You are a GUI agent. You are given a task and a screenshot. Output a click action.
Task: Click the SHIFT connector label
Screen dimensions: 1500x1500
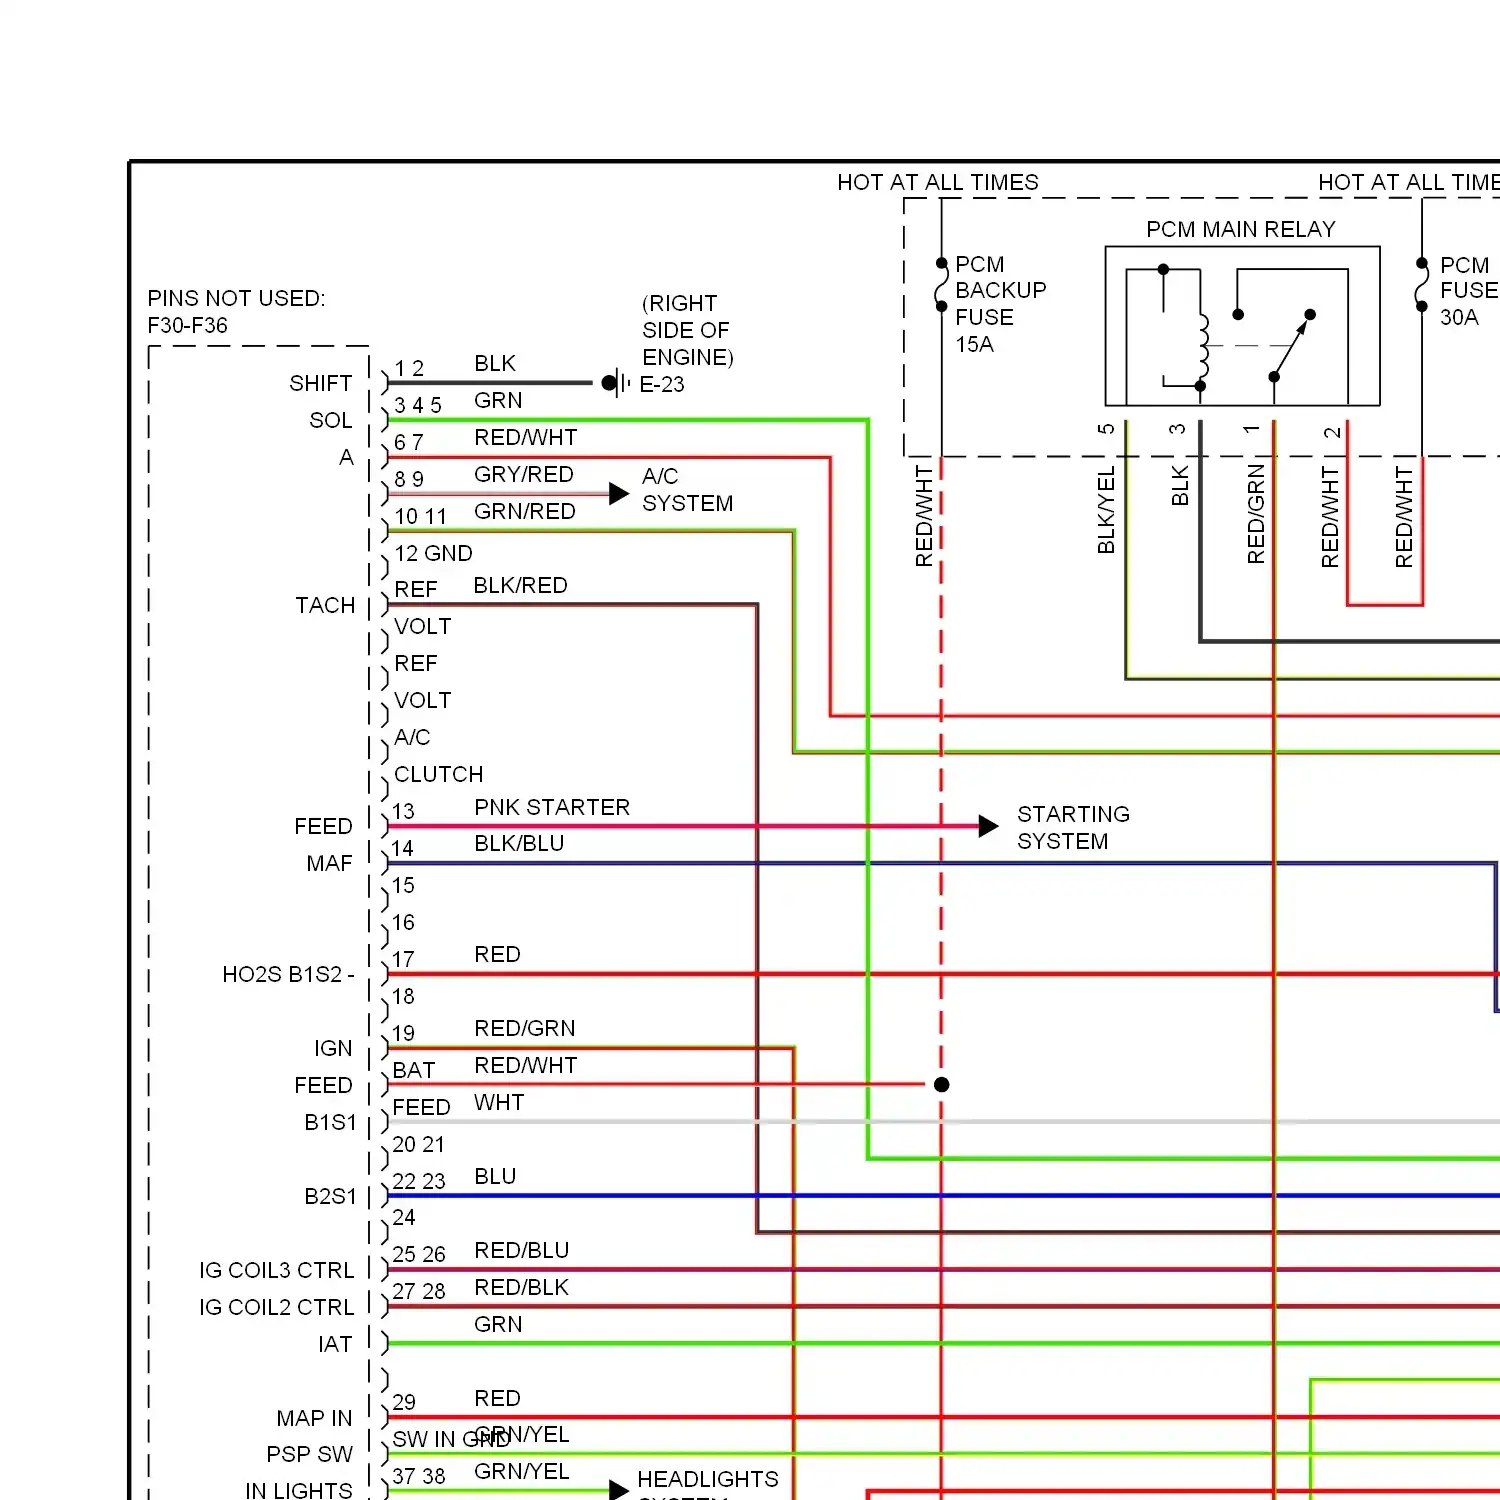[320, 383]
